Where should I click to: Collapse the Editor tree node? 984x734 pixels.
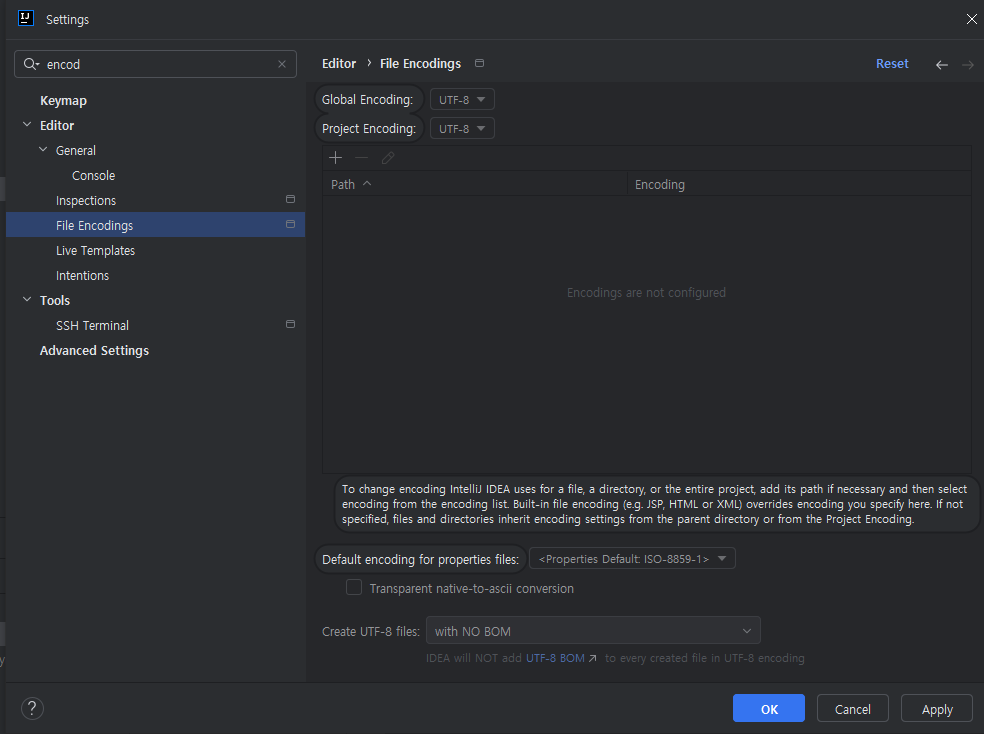27,125
